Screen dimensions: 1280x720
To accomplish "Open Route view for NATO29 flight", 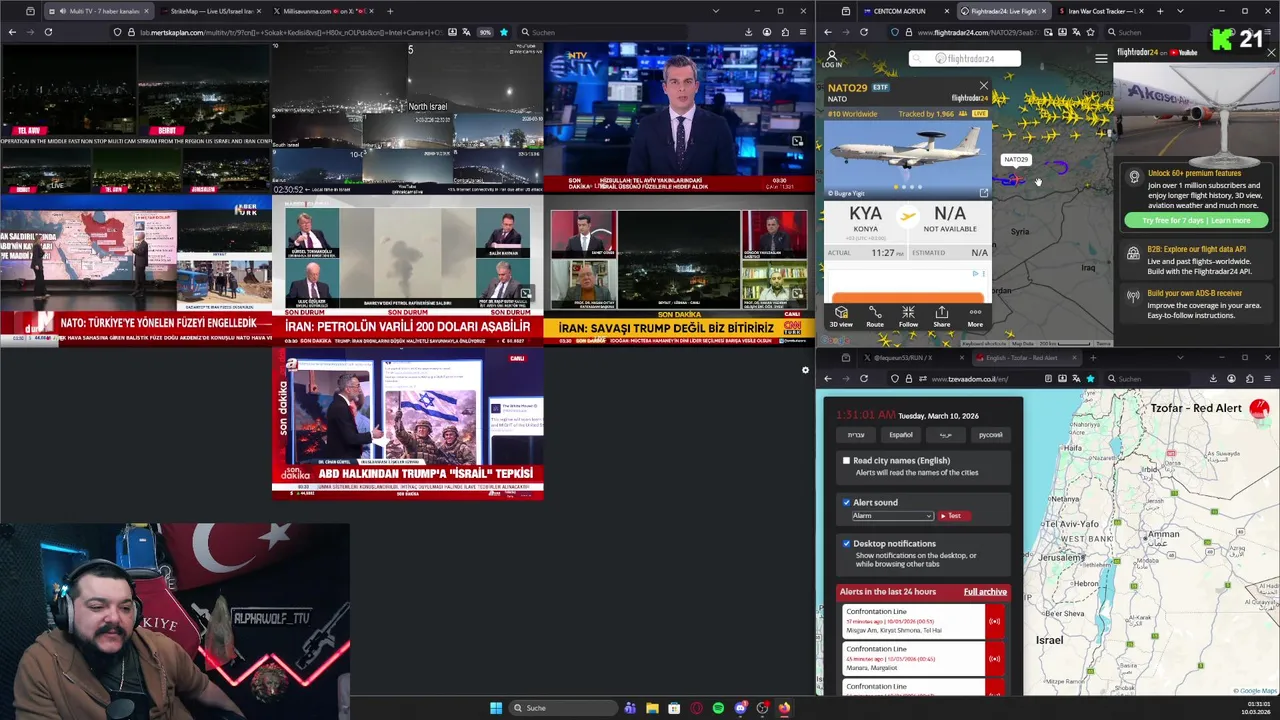I will coord(875,316).
